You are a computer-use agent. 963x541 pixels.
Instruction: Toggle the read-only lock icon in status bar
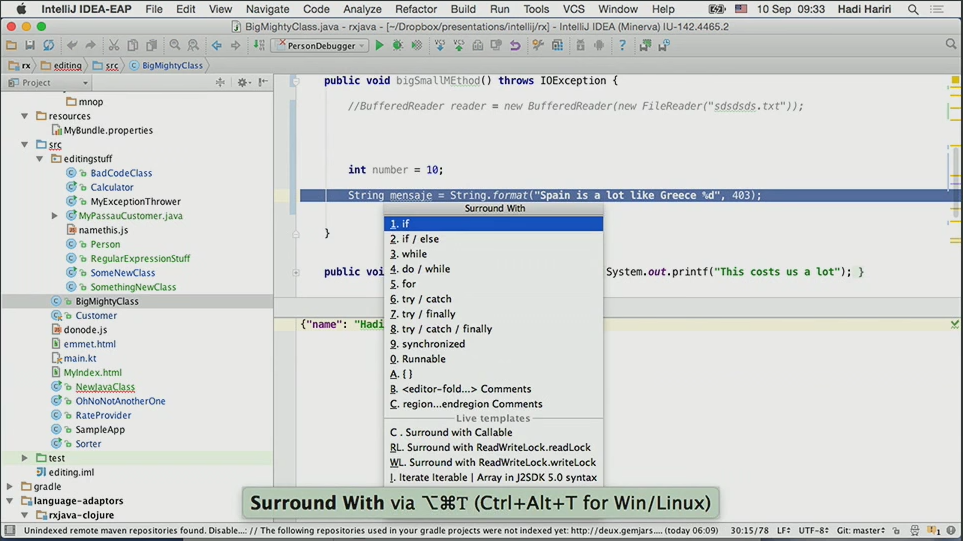tap(897, 530)
